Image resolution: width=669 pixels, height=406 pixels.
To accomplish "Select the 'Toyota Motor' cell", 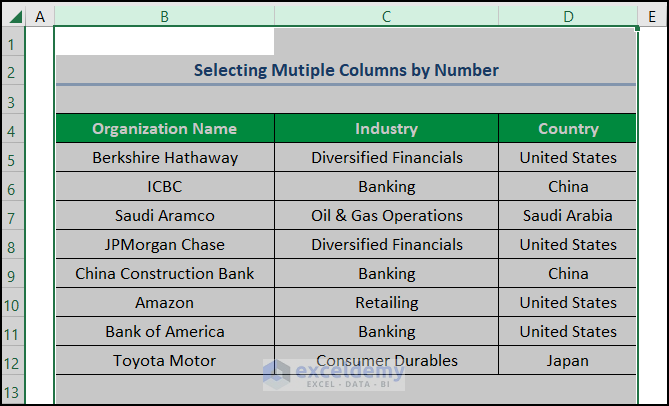I will point(164,361).
